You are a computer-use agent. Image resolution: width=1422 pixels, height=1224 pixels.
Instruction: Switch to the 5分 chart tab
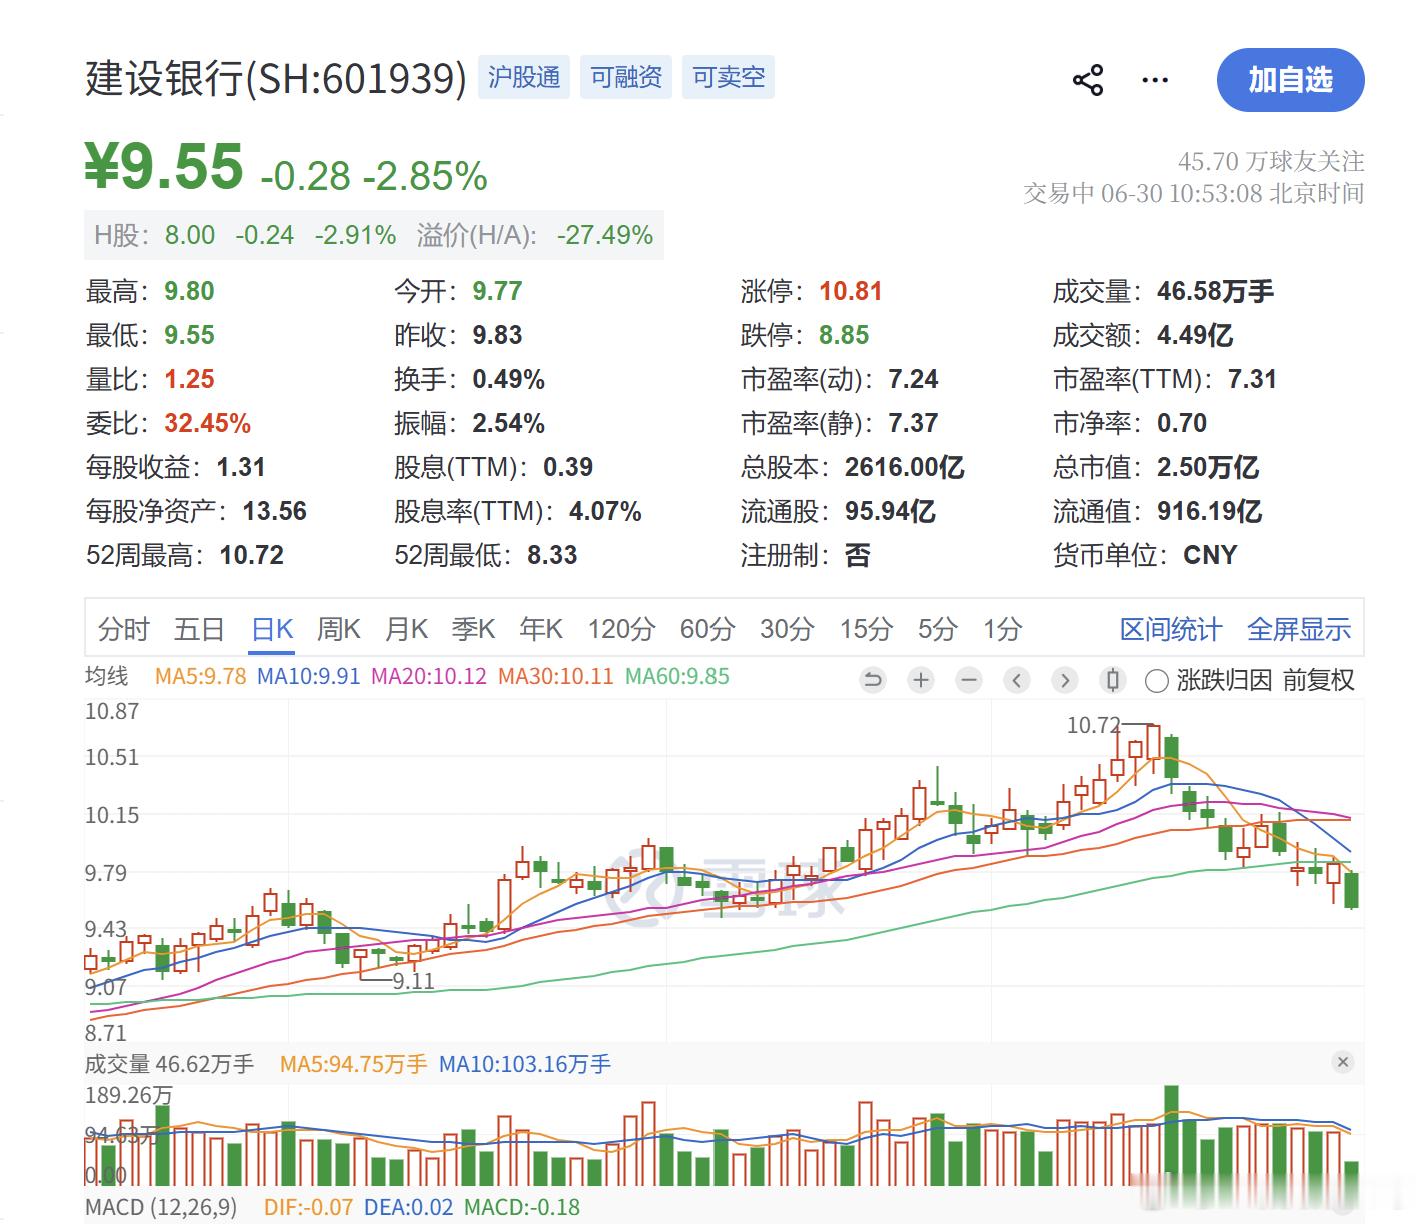(938, 629)
